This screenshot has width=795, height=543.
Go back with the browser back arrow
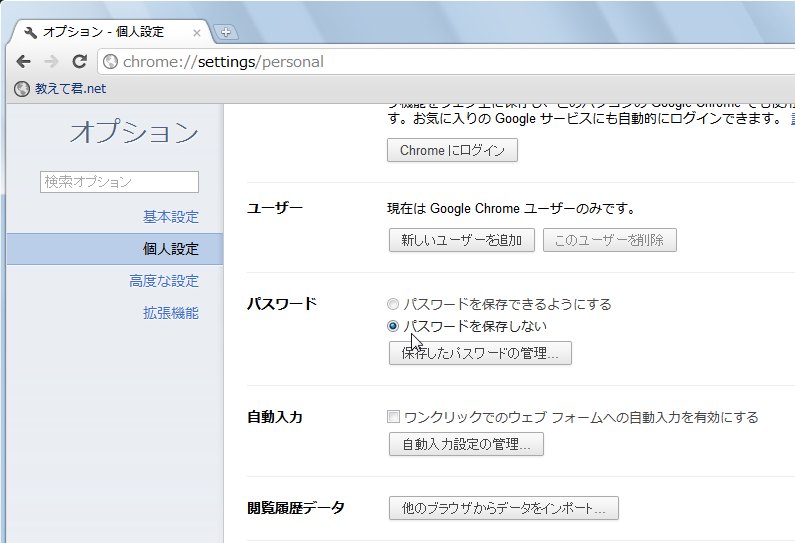click(23, 62)
